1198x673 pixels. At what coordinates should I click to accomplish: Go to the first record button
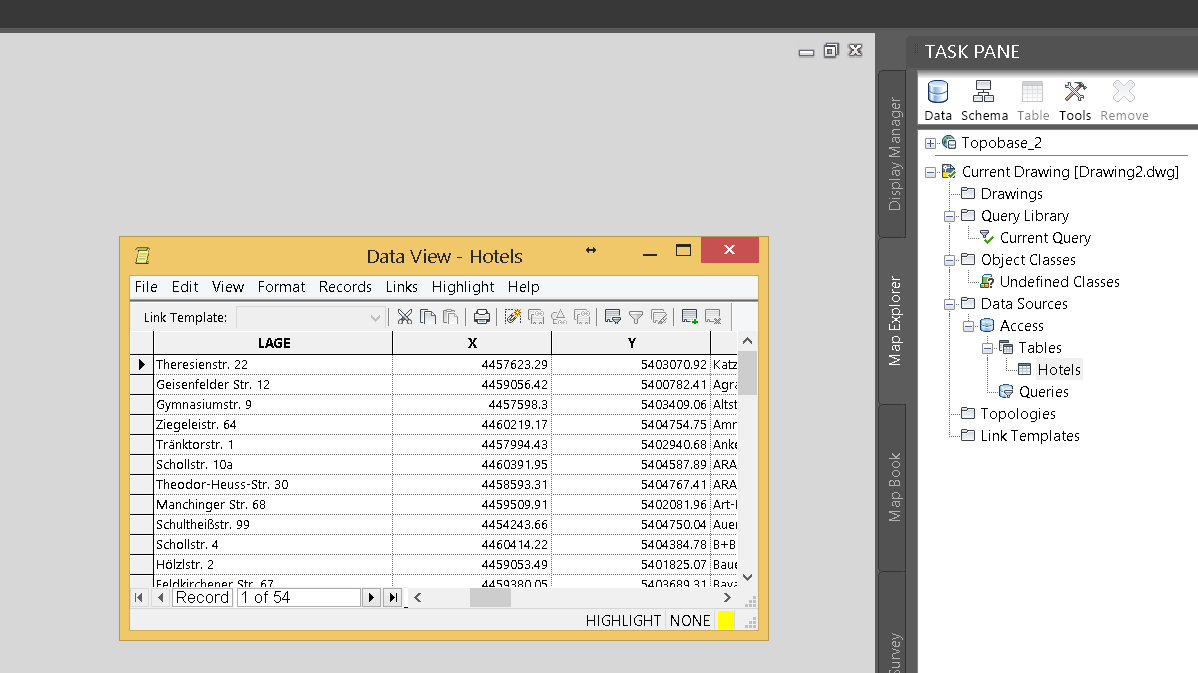(x=138, y=597)
